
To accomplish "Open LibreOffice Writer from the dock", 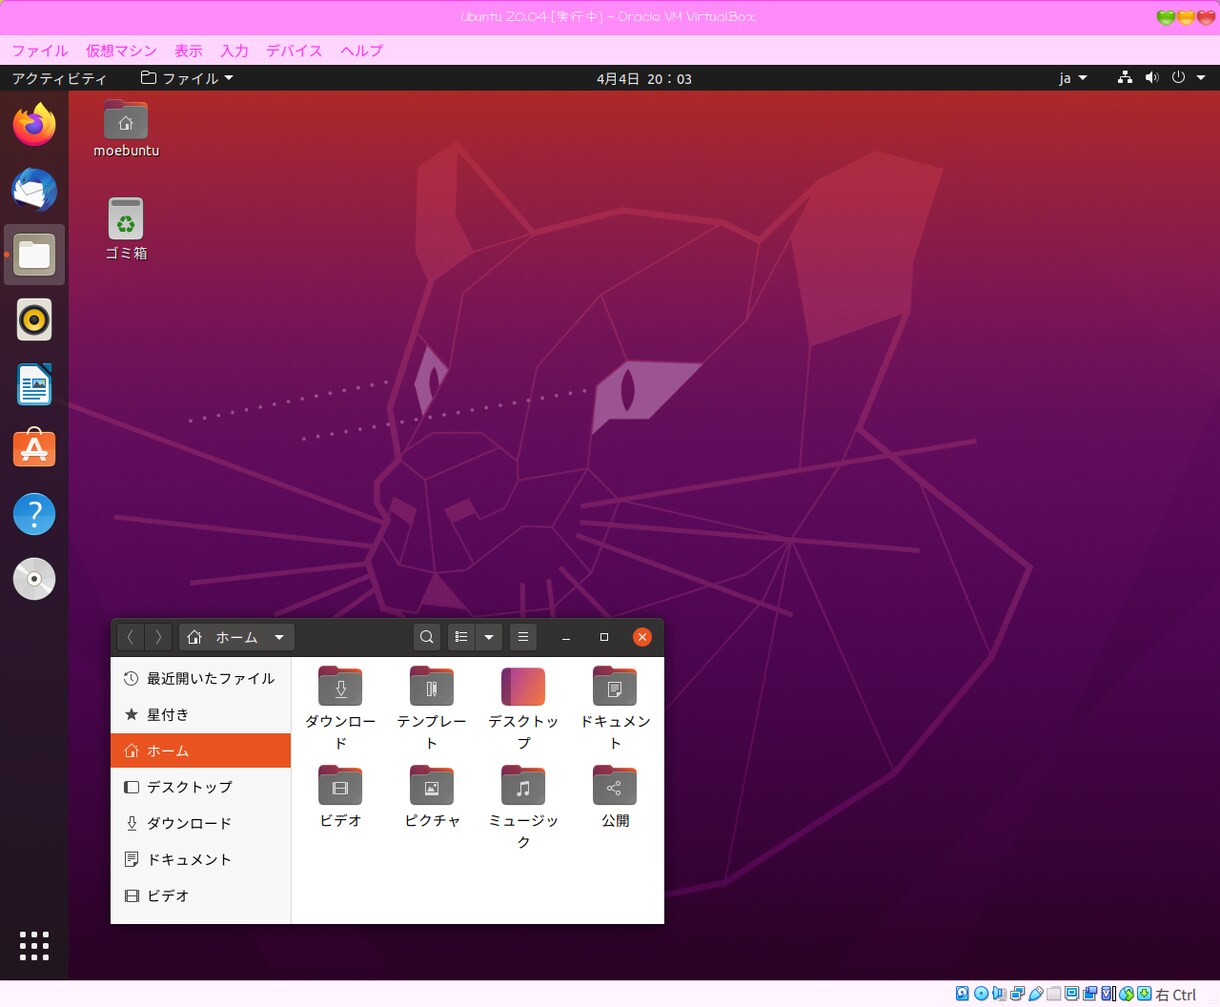I will (x=34, y=385).
